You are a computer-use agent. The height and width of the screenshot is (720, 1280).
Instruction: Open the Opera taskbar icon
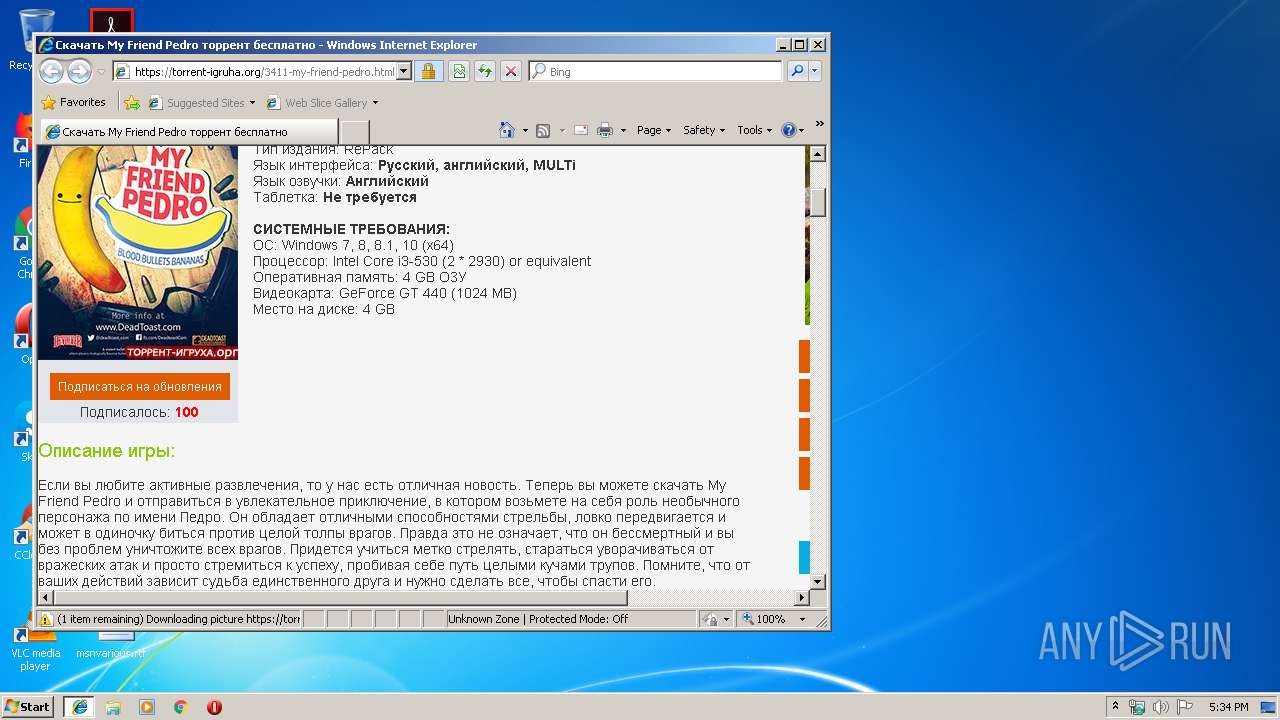[x=214, y=707]
